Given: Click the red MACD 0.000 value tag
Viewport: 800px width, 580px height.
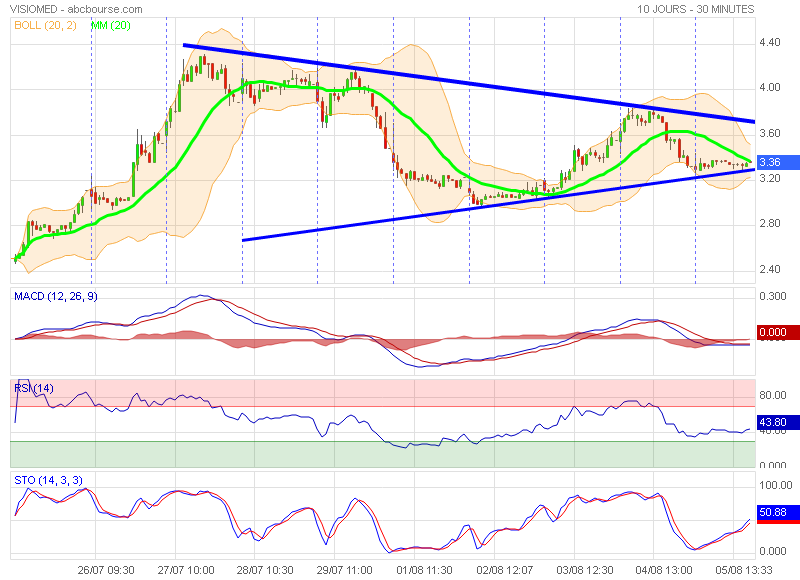Looking at the screenshot, I should [778, 332].
